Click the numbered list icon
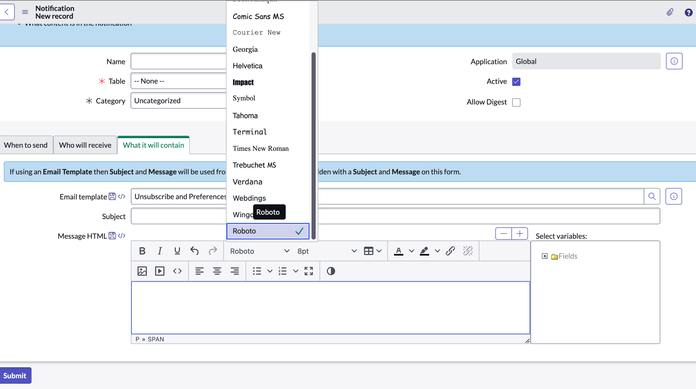696x389 pixels. [282, 271]
